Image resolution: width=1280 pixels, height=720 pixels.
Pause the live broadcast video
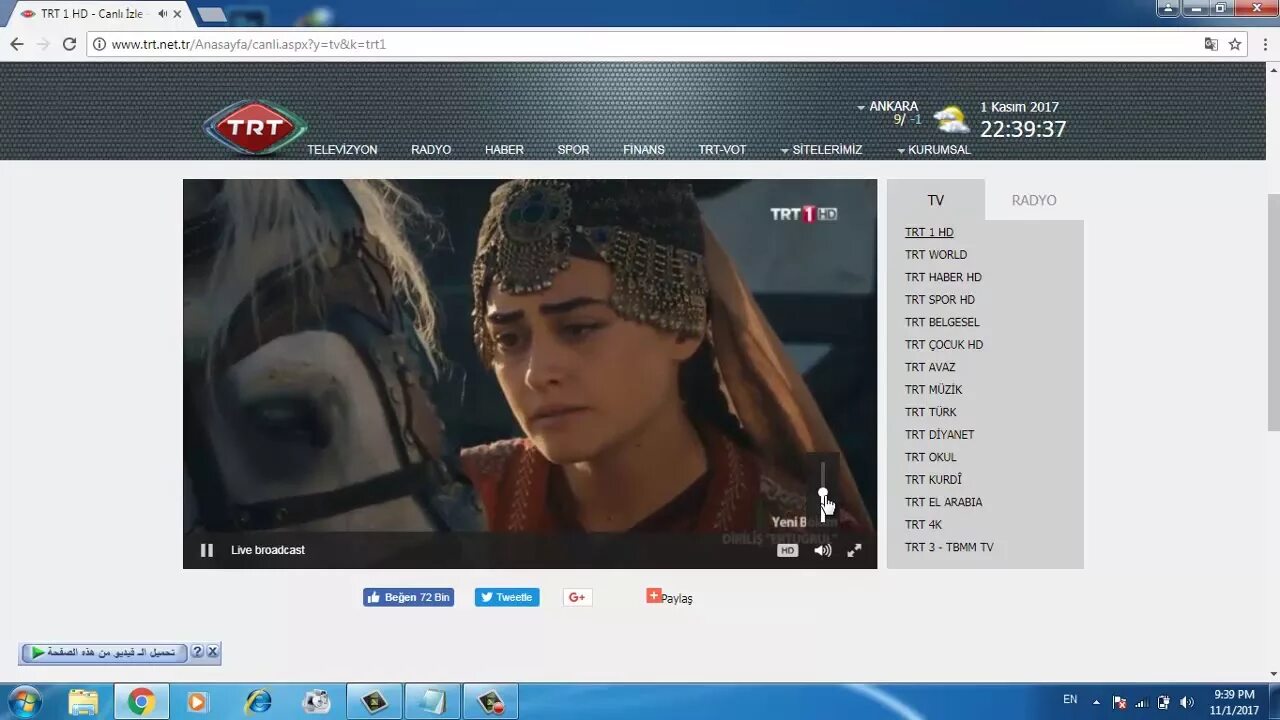(207, 550)
